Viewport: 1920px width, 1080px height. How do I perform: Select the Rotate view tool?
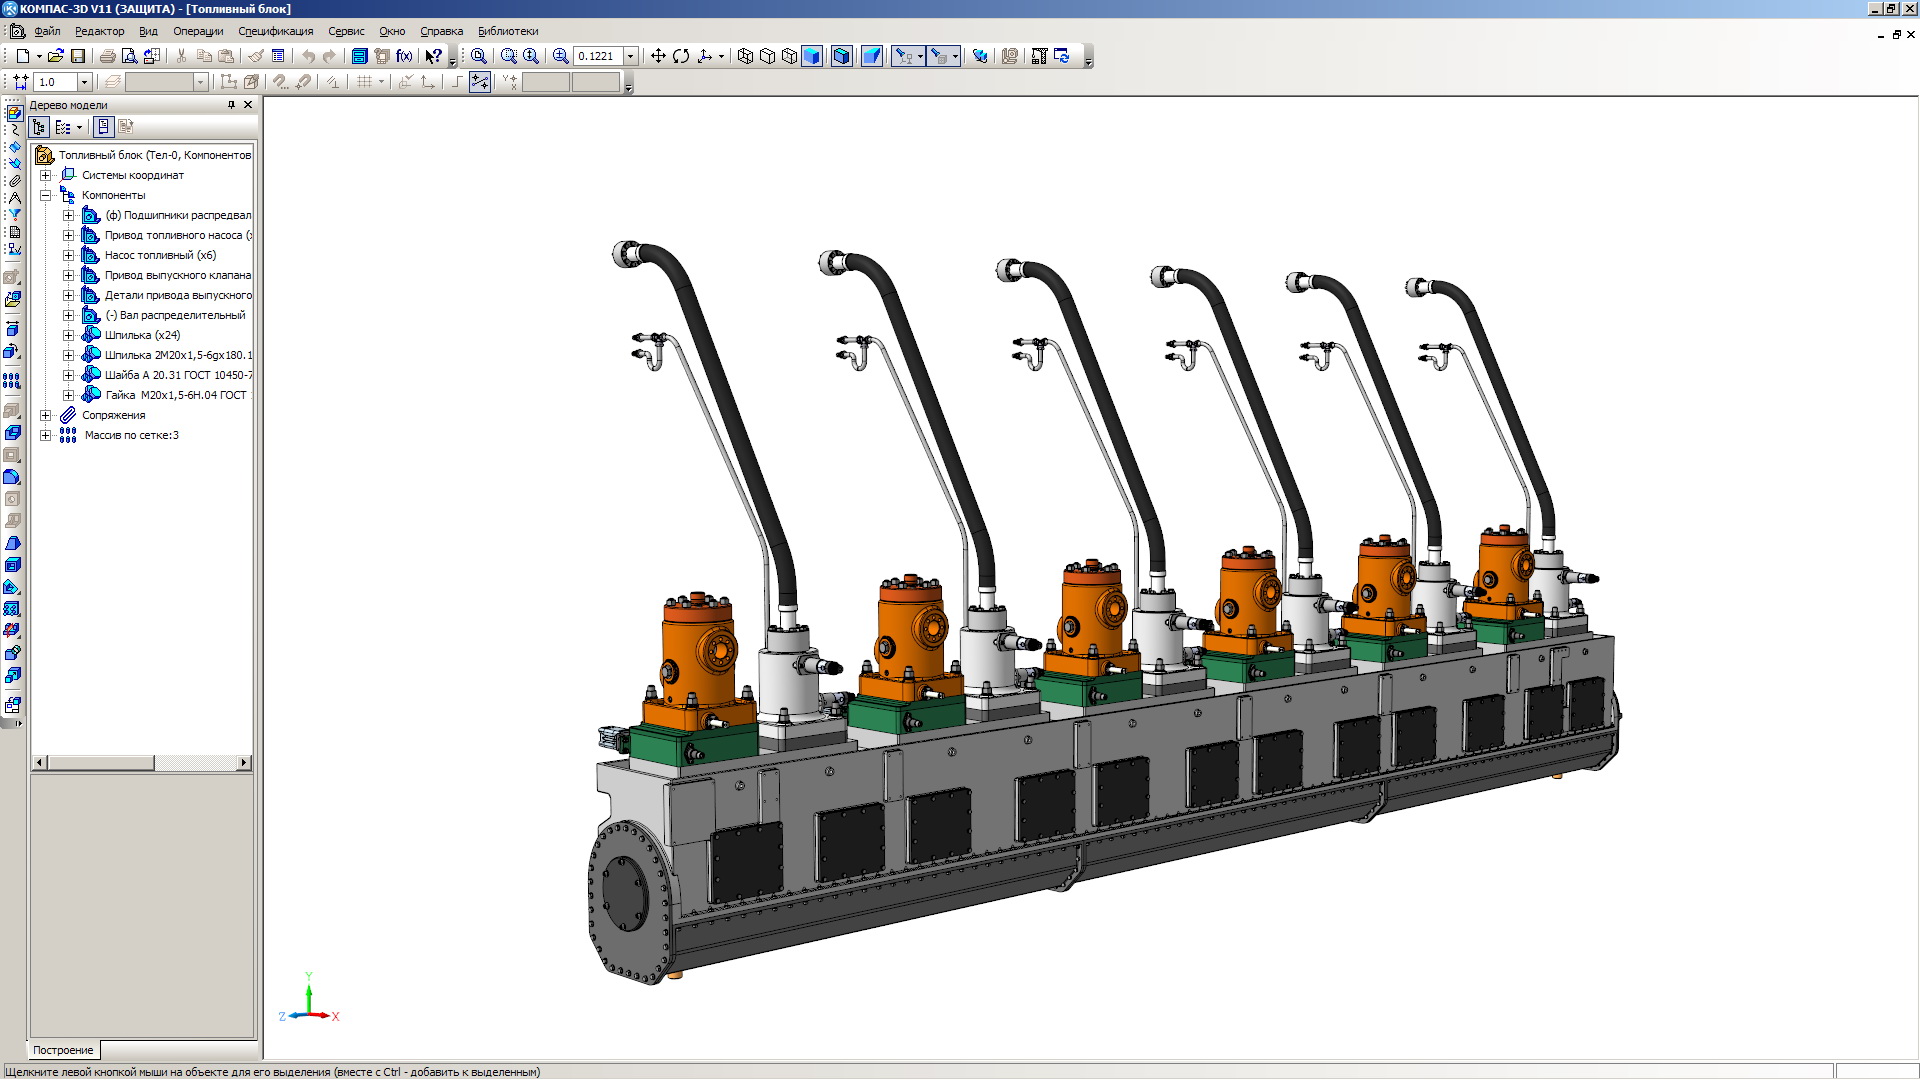681,56
